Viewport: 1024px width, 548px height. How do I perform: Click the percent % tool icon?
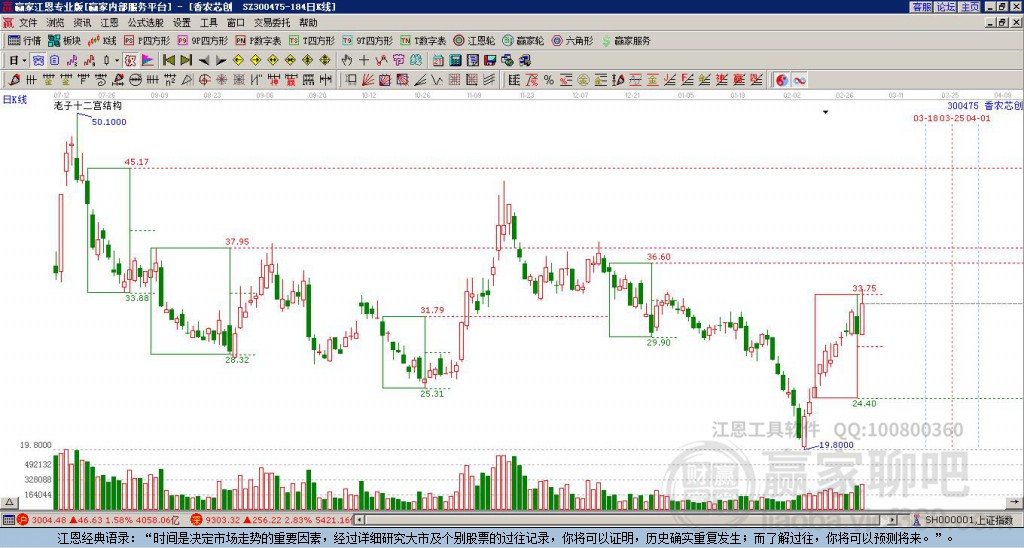[x=549, y=80]
